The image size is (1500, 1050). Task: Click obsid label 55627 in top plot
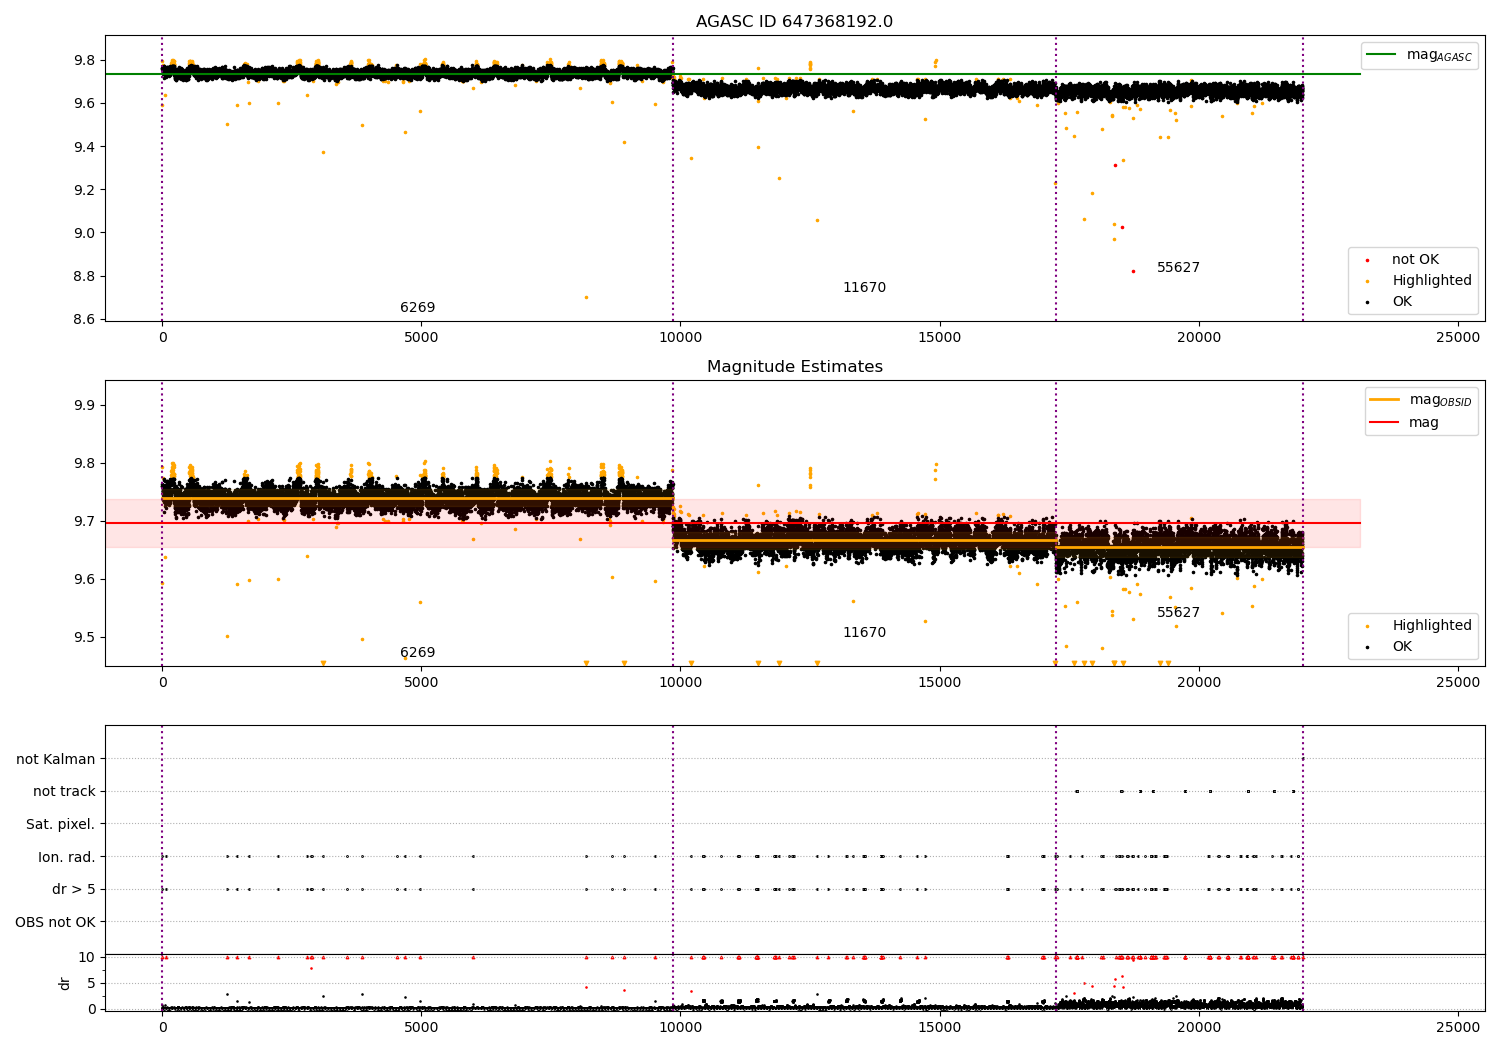point(1178,268)
